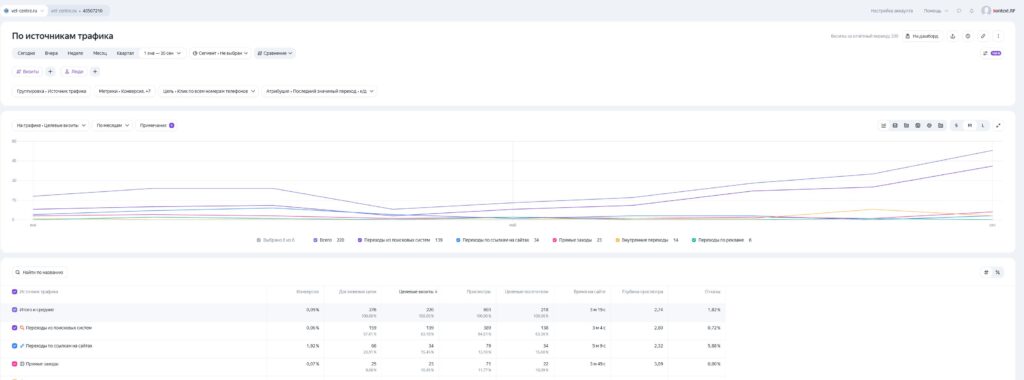
Task: Open 'Метрики · Конверсия, +7' settings
Action: tap(124, 91)
